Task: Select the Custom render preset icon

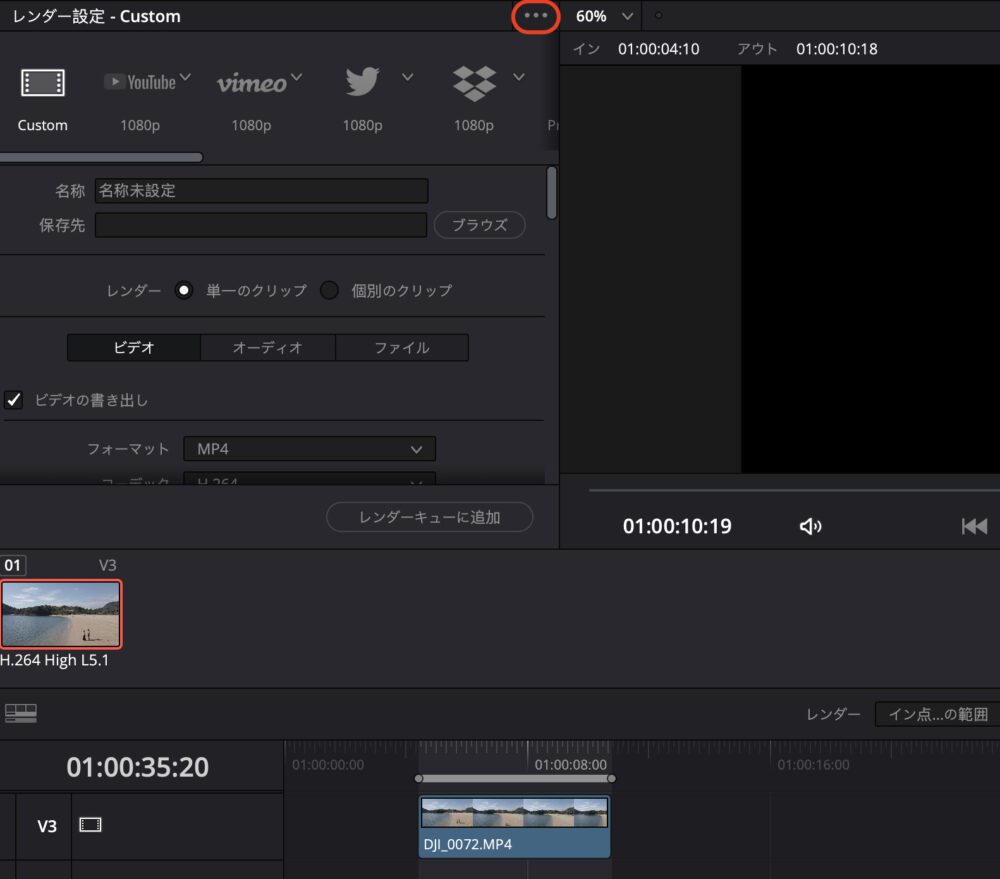Action: (43, 83)
